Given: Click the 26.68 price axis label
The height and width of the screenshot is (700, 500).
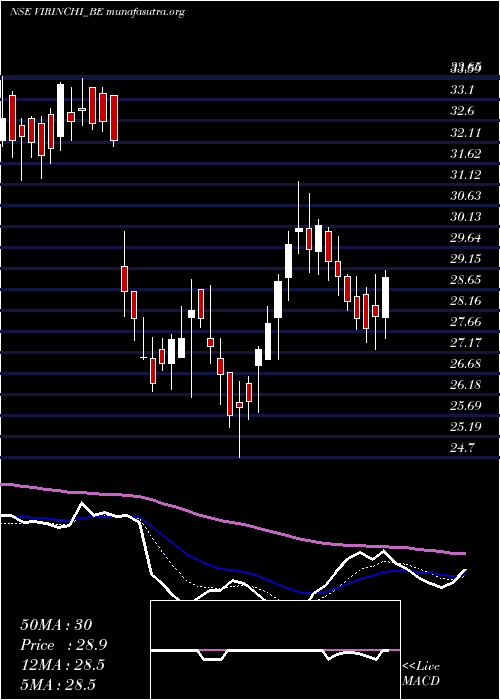Looking at the screenshot, I should [465, 363].
